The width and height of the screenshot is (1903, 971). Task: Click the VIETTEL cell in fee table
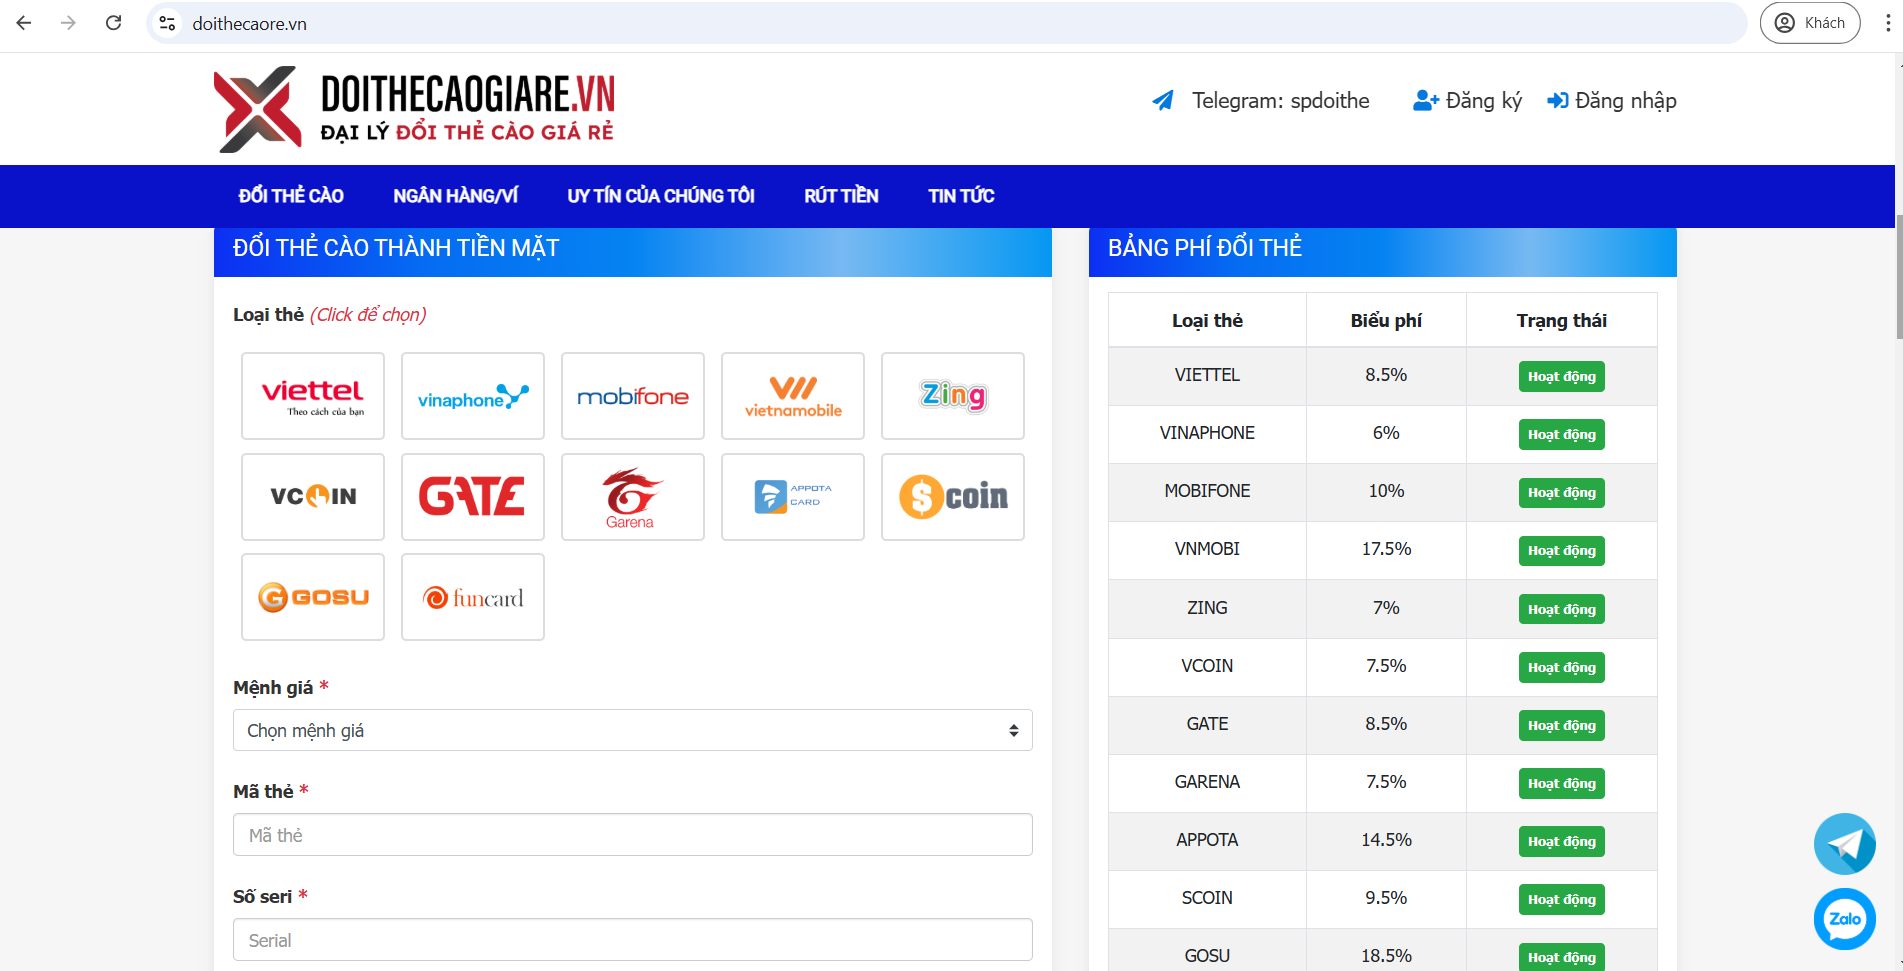[x=1207, y=375]
